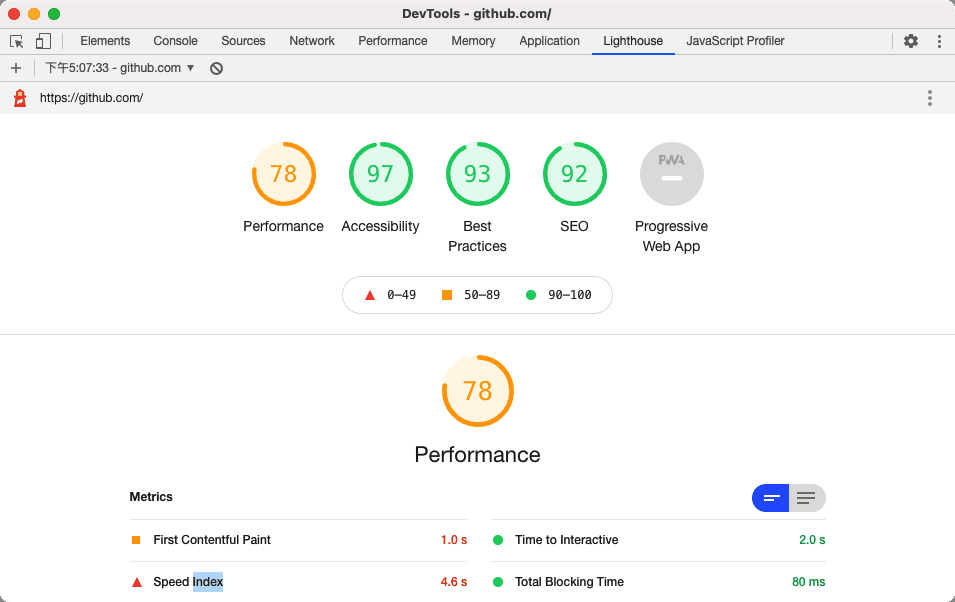
Task: Maximize the DevTools window with green button
Action: pyautogui.click(x=54, y=14)
